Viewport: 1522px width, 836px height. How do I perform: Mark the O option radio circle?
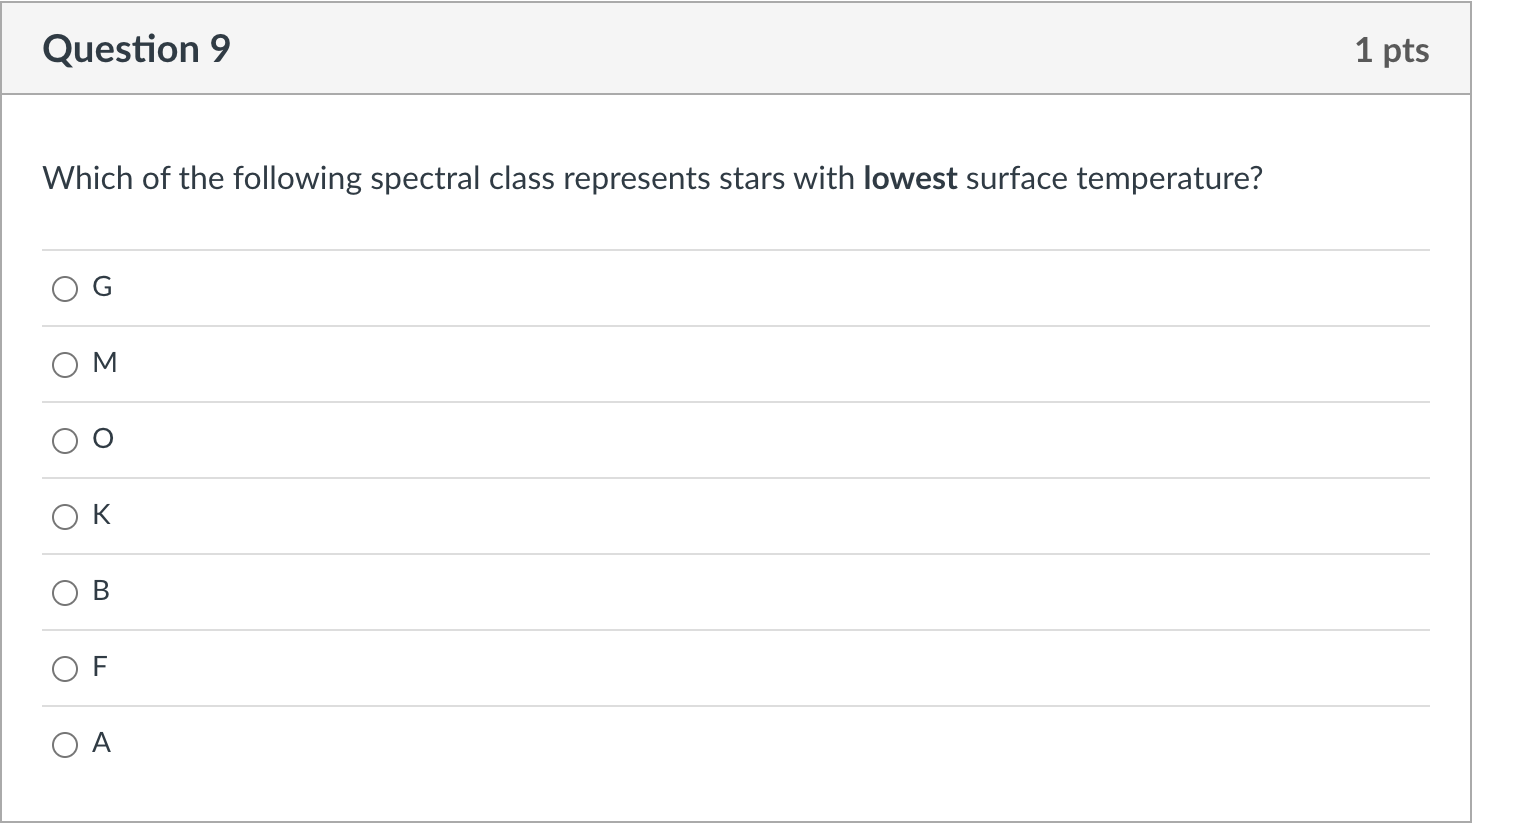65,441
